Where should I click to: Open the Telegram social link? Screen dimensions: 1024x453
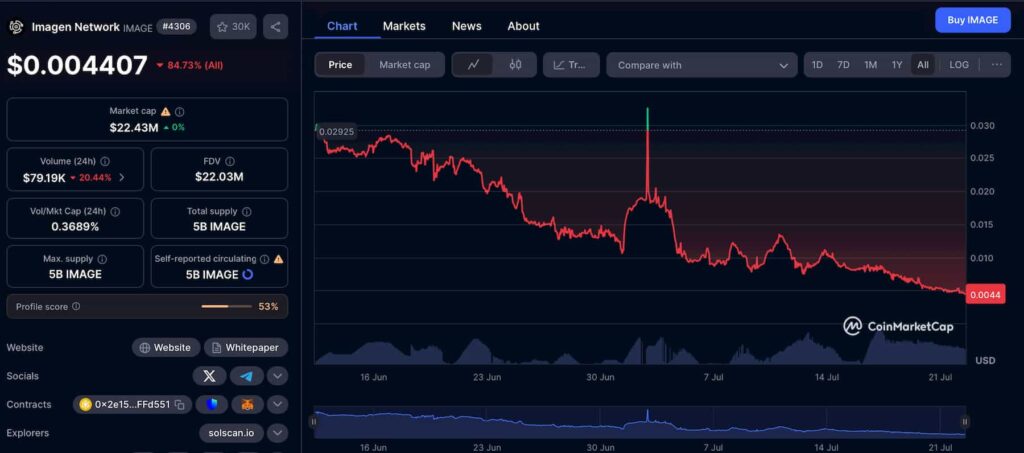(247, 376)
